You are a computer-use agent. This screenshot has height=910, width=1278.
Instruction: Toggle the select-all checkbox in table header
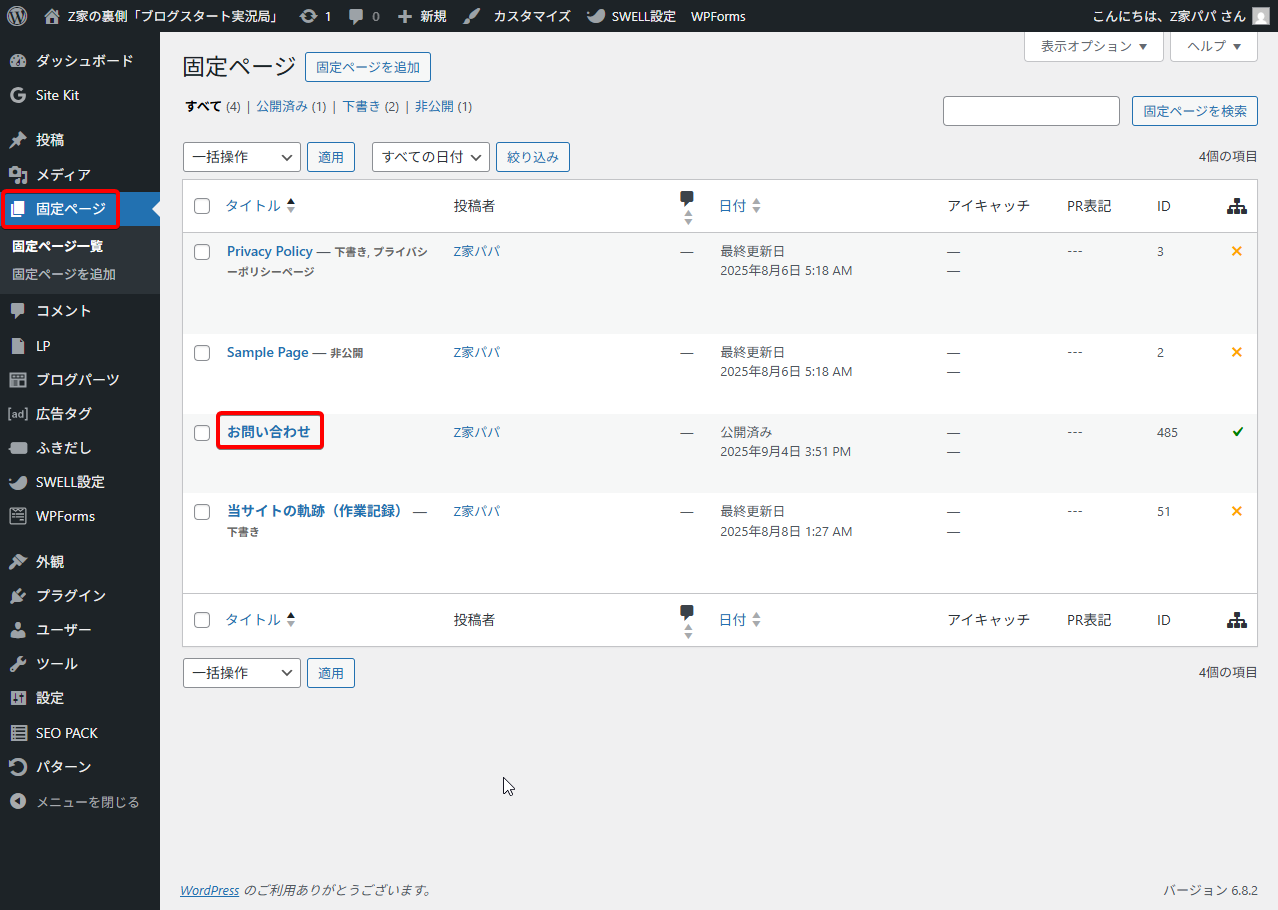pyautogui.click(x=202, y=206)
